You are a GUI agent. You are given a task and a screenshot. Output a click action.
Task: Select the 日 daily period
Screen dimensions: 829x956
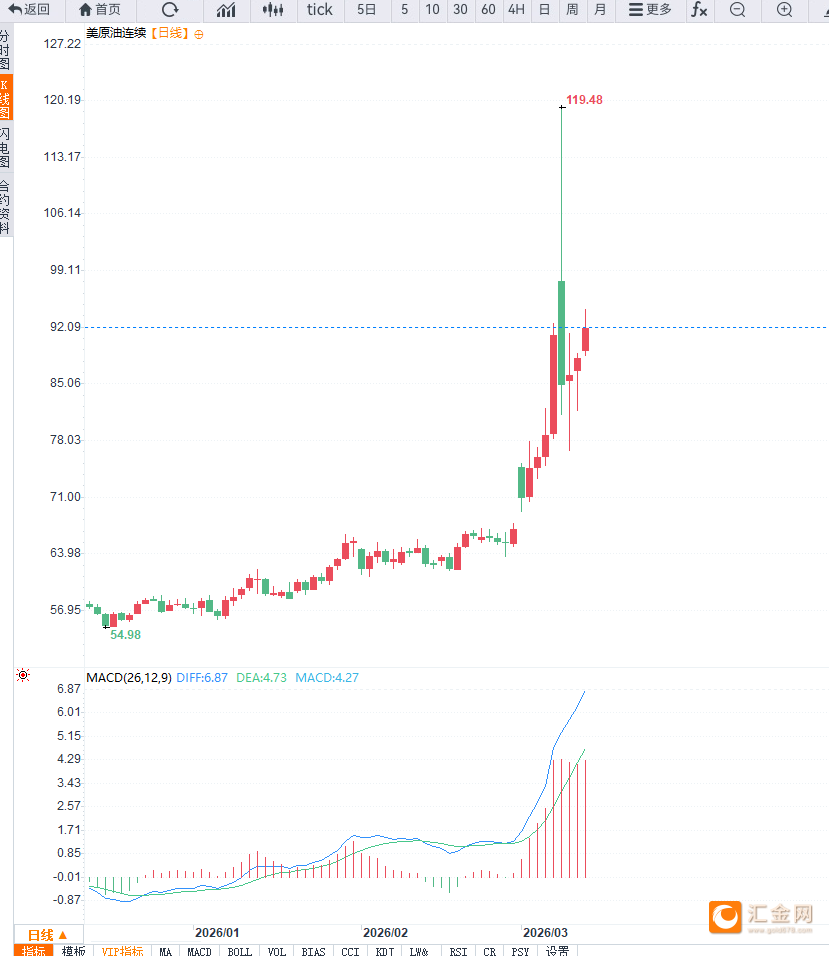(x=544, y=10)
